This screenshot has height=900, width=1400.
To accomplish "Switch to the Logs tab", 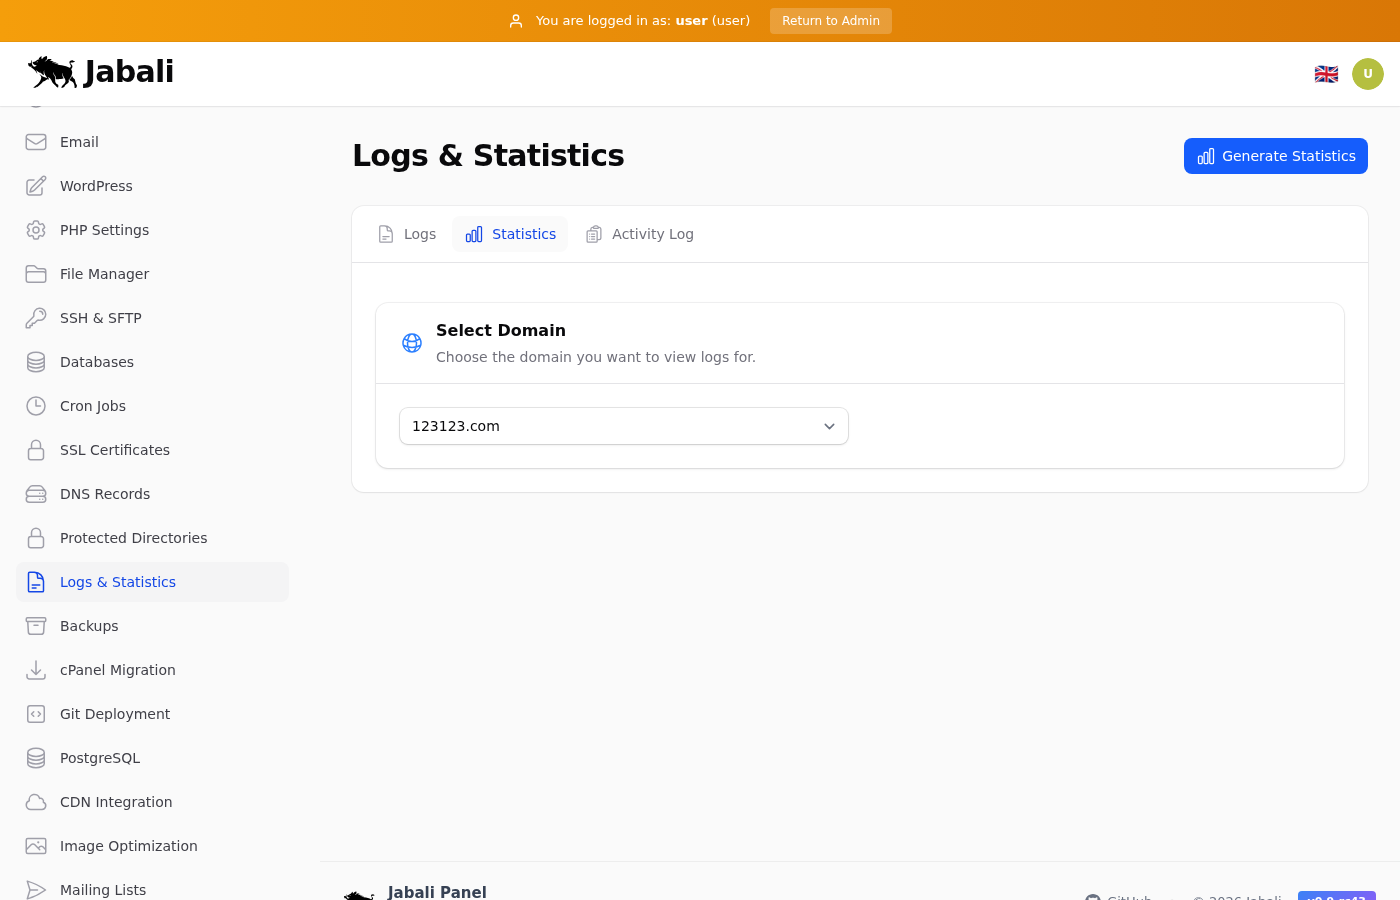I will click(407, 234).
